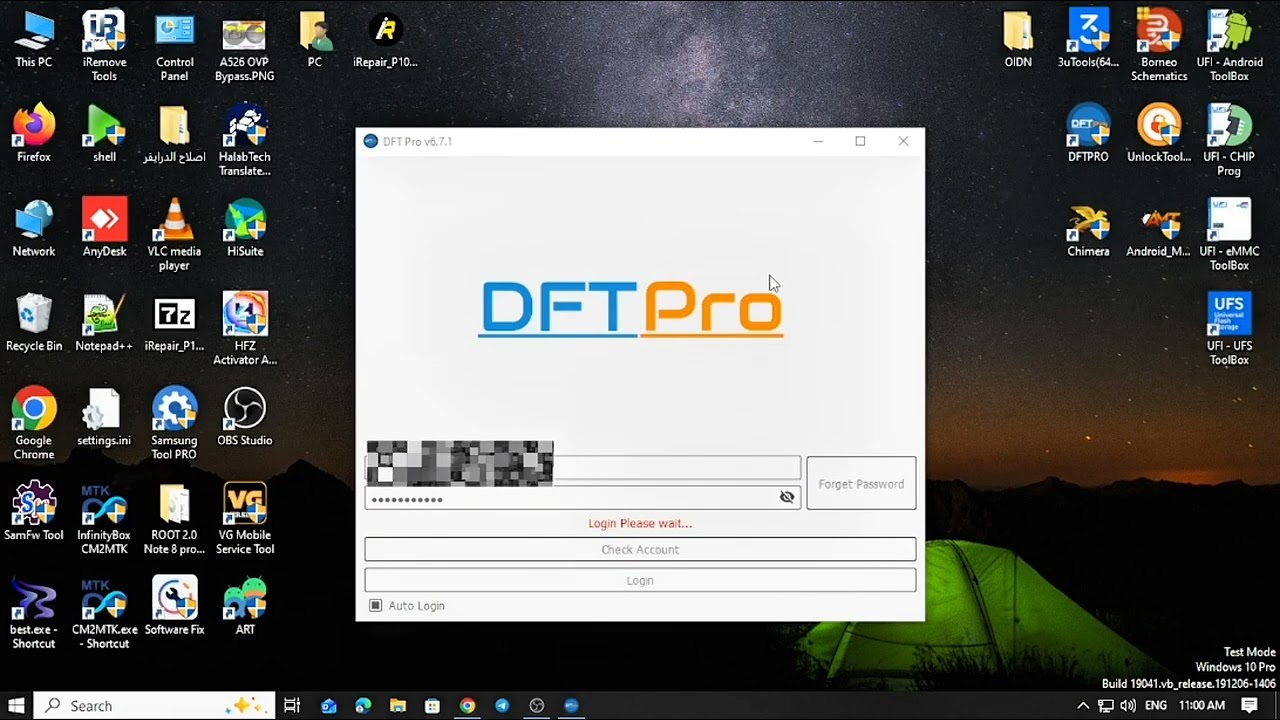The height and width of the screenshot is (720, 1280).
Task: Open HalabTech Translate shortcut
Action: (x=244, y=141)
